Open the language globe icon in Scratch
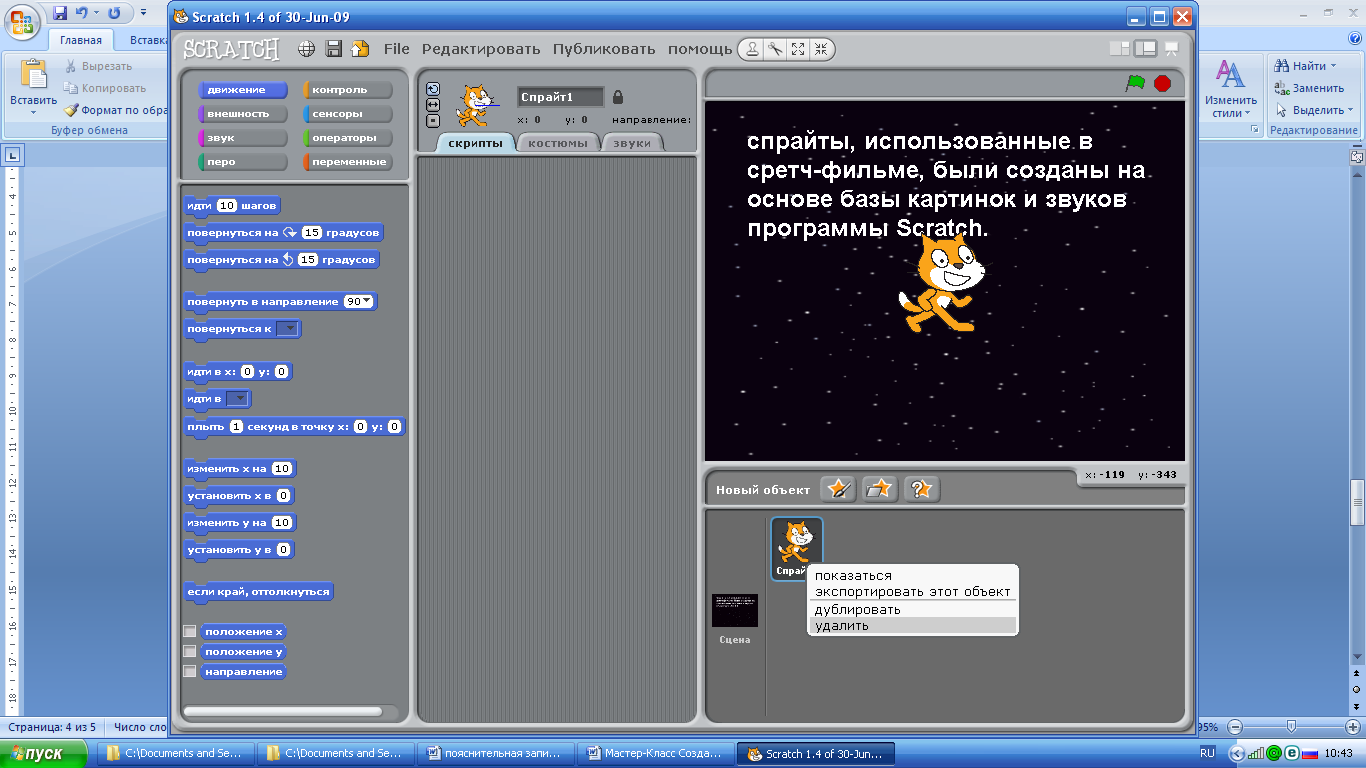The image size is (1366, 768). pos(307,49)
